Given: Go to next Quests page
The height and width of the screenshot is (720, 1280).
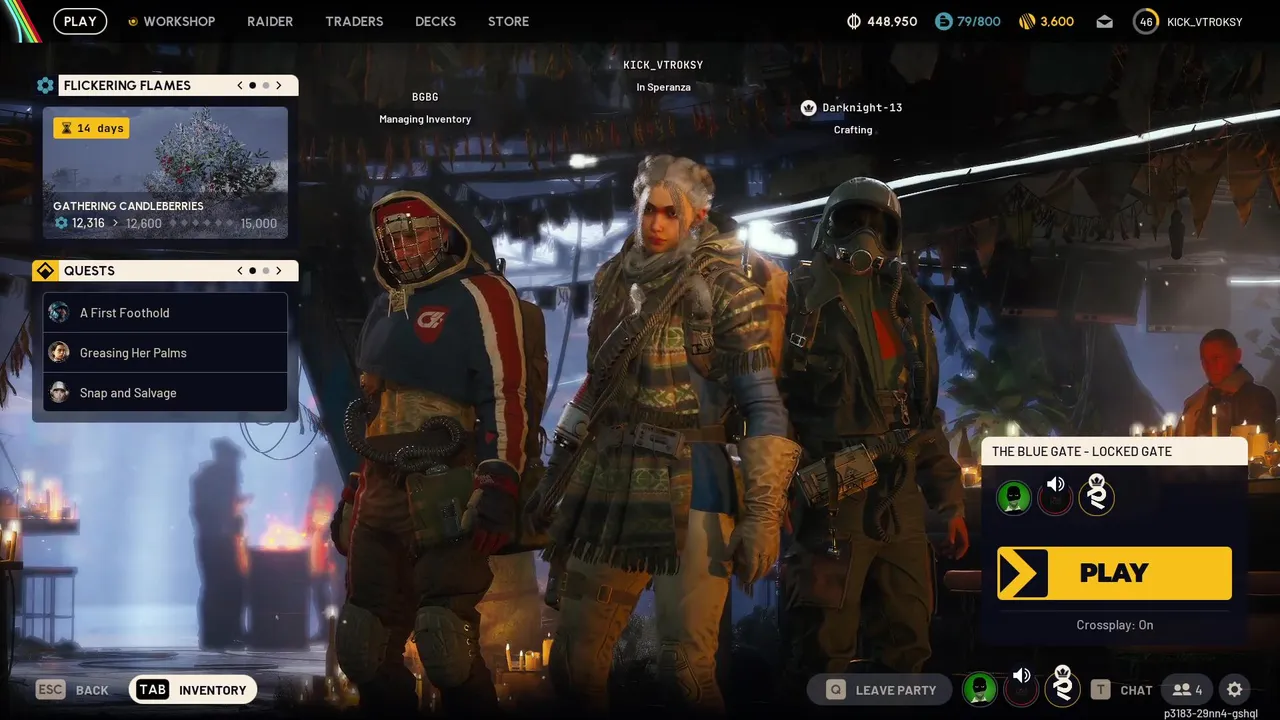Looking at the screenshot, I should (x=279, y=271).
